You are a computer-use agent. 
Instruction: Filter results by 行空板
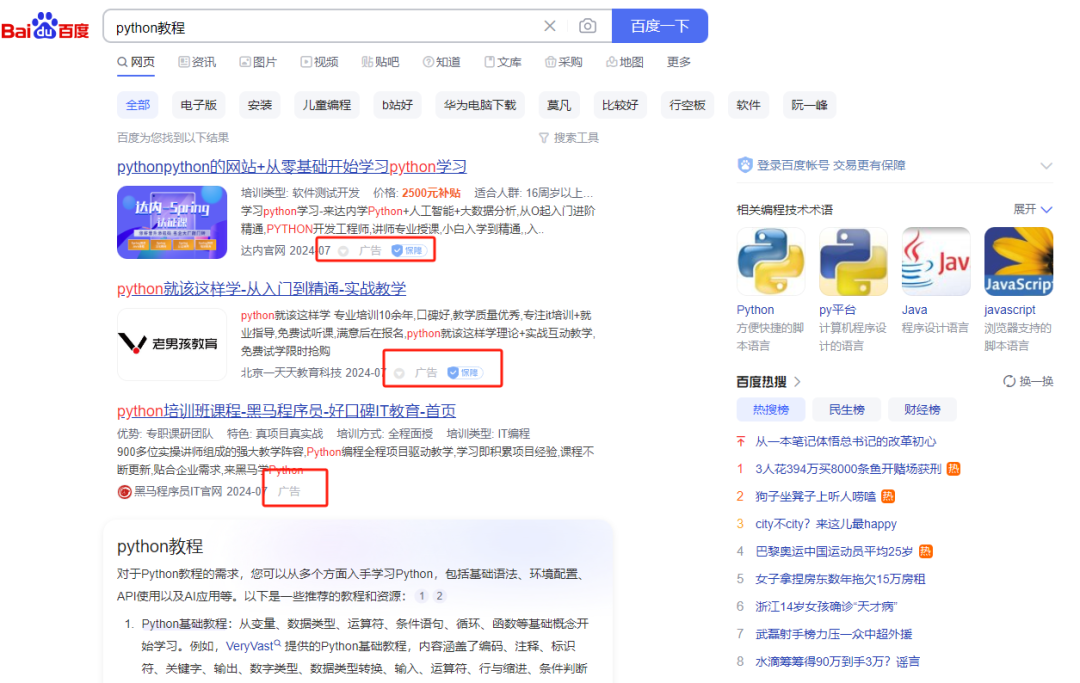pos(687,105)
